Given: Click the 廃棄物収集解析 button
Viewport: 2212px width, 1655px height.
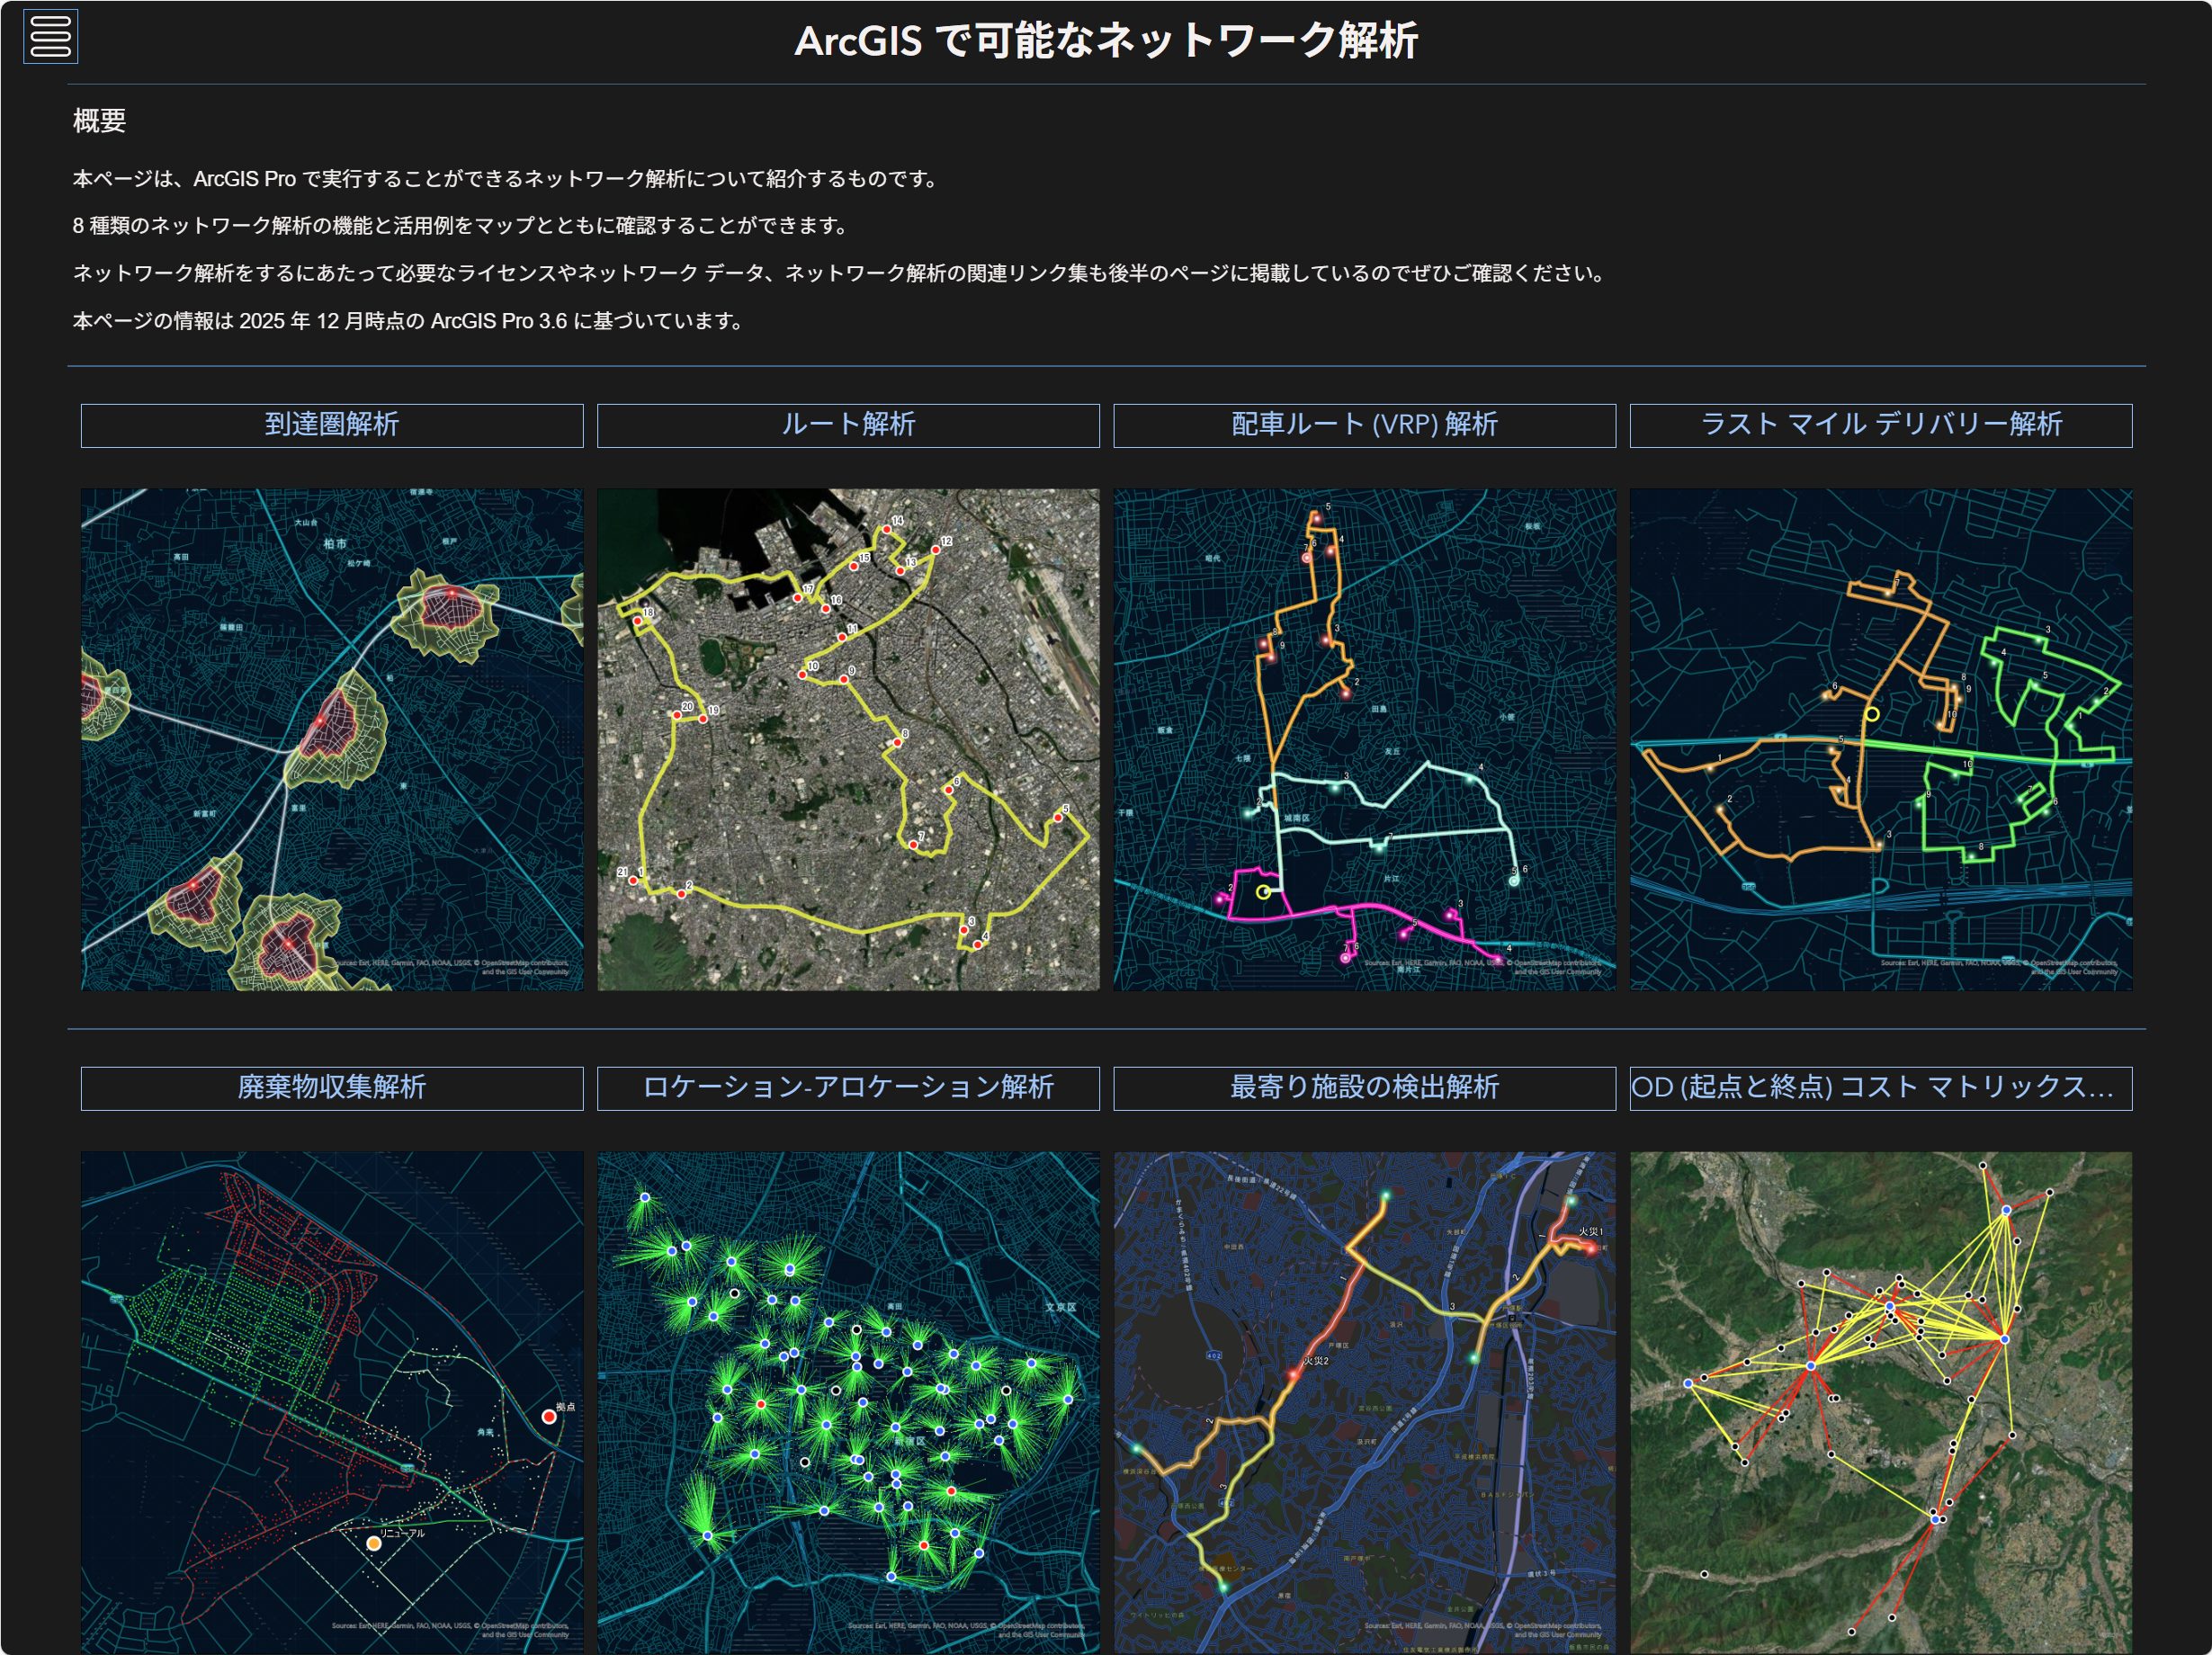Looking at the screenshot, I should tap(331, 1088).
